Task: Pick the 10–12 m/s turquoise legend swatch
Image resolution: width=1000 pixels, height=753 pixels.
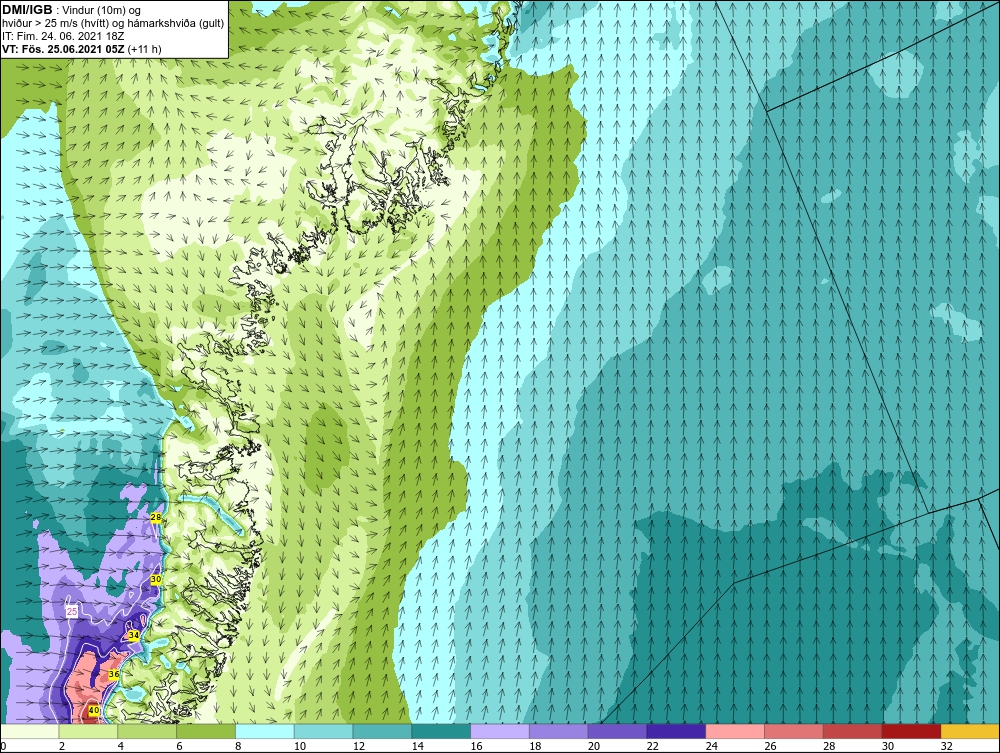Action: click(x=323, y=731)
